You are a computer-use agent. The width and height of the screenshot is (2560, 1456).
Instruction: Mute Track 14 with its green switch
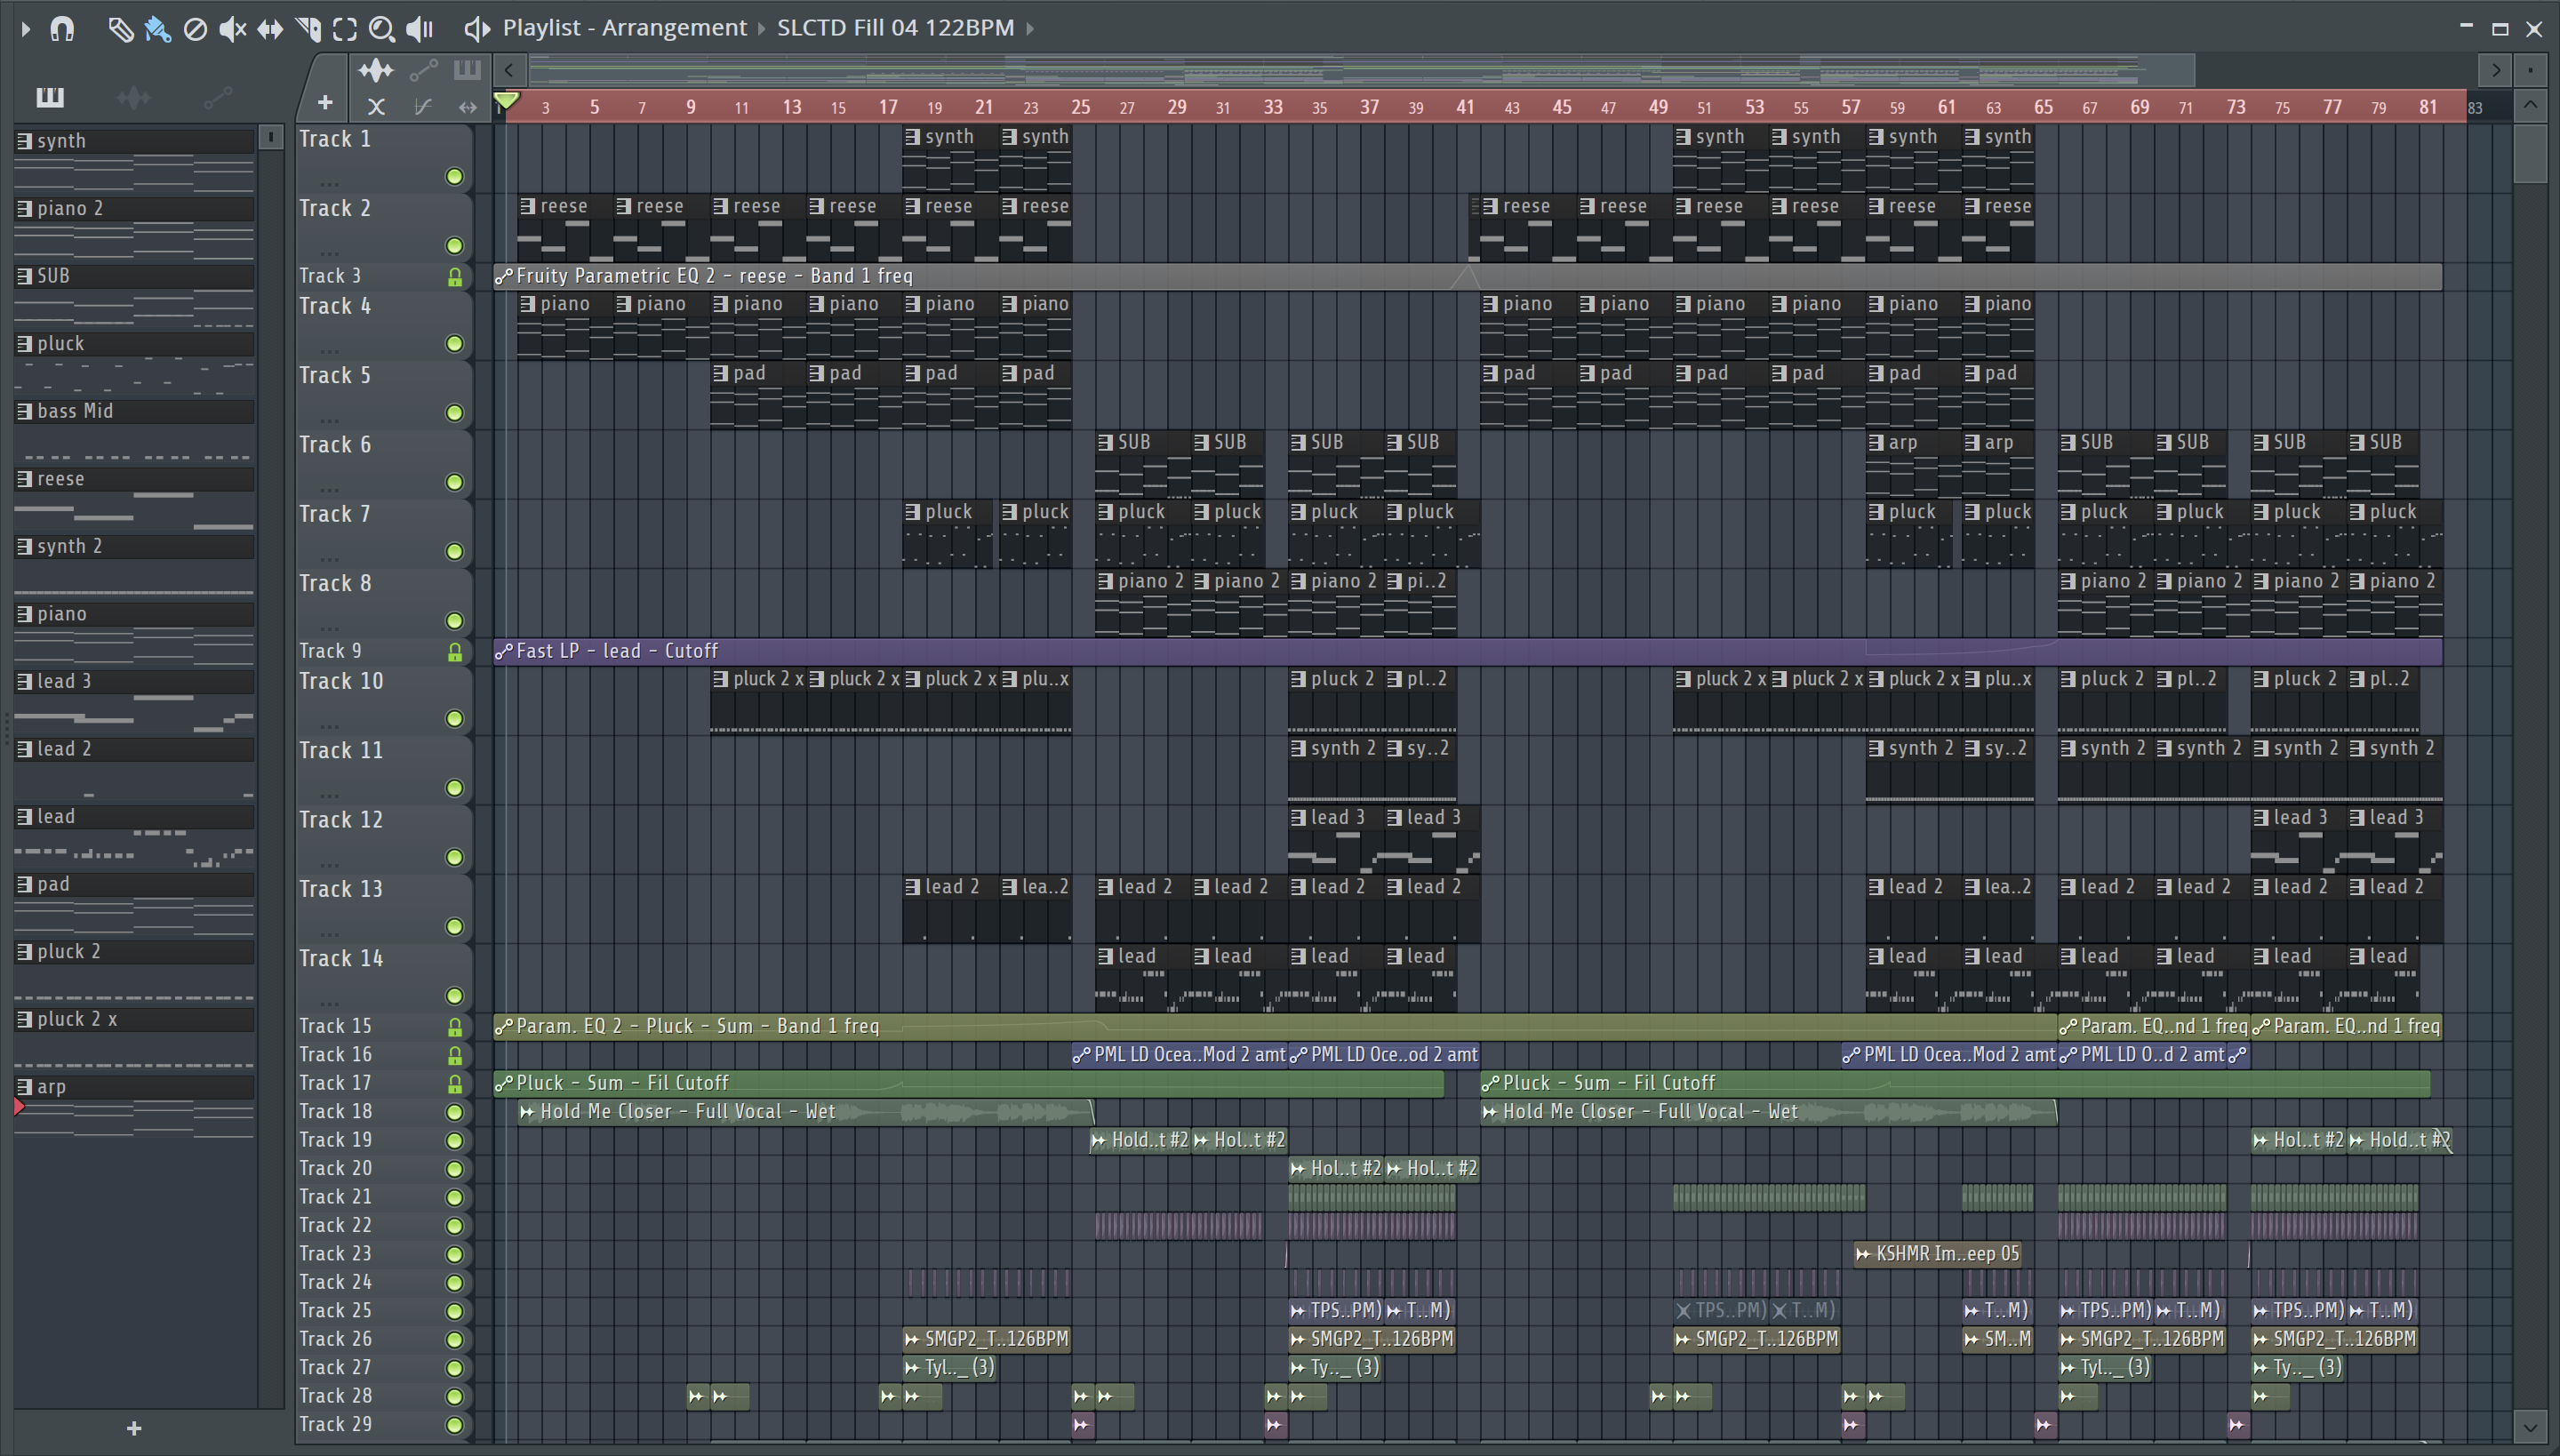pos(454,996)
